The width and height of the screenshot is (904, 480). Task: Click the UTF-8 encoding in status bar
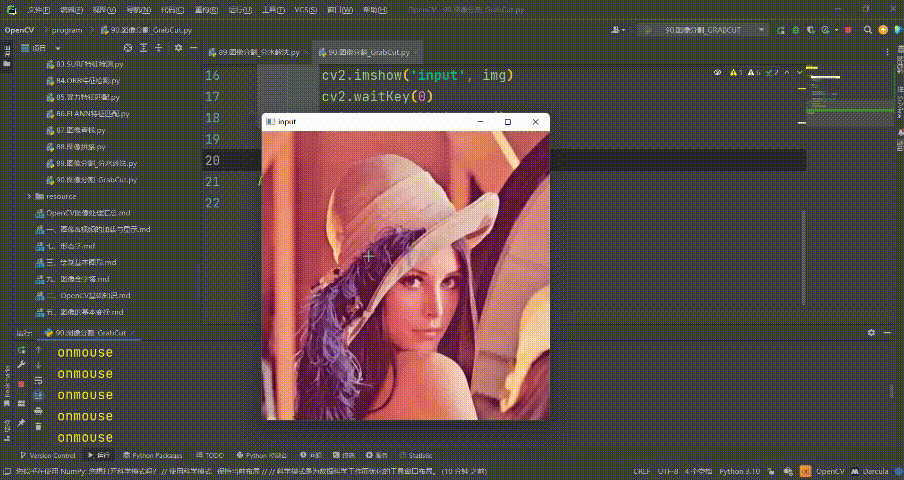tap(668, 471)
